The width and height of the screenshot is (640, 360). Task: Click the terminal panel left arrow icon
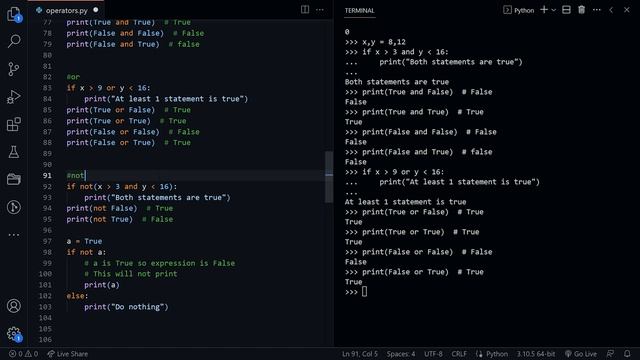[611, 10]
